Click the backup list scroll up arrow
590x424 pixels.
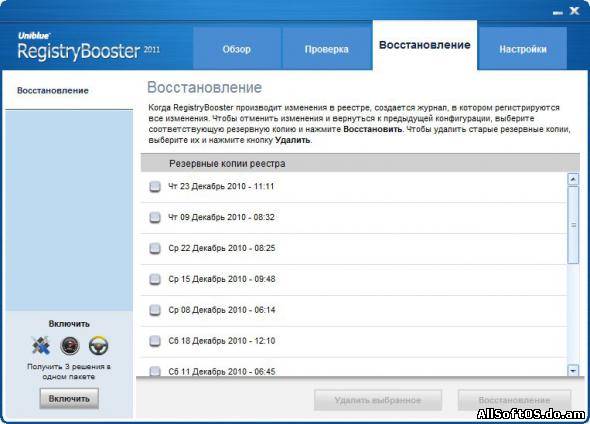click(573, 179)
